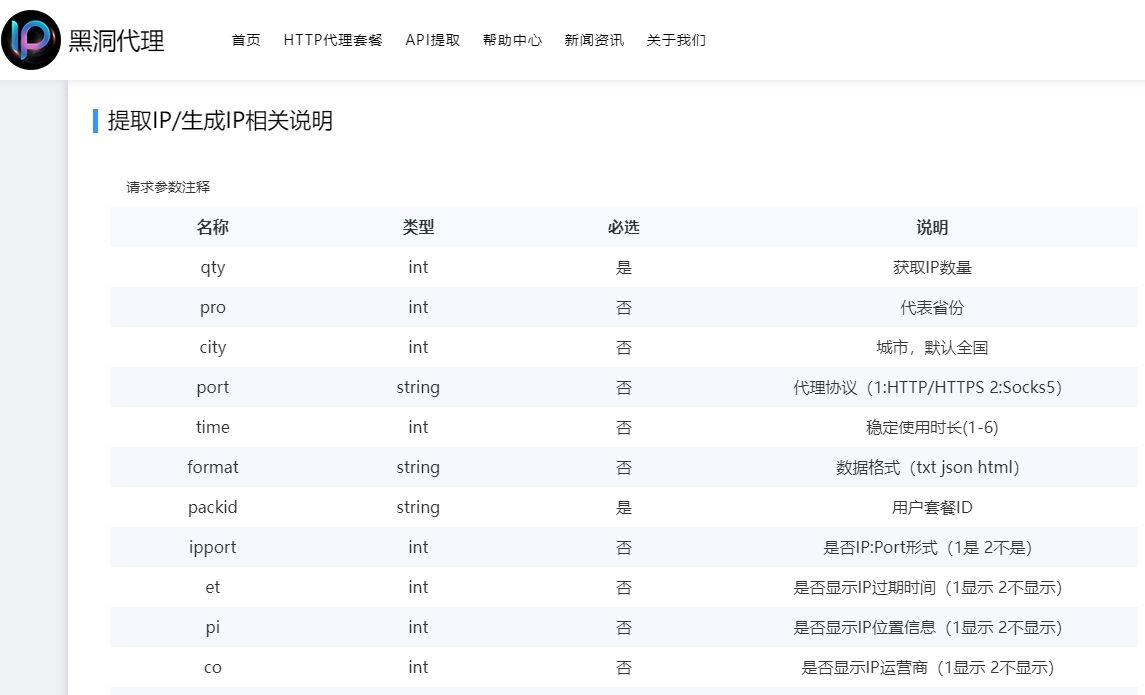
Task: Select the 新闻资讯 navigation link
Action: pos(594,40)
